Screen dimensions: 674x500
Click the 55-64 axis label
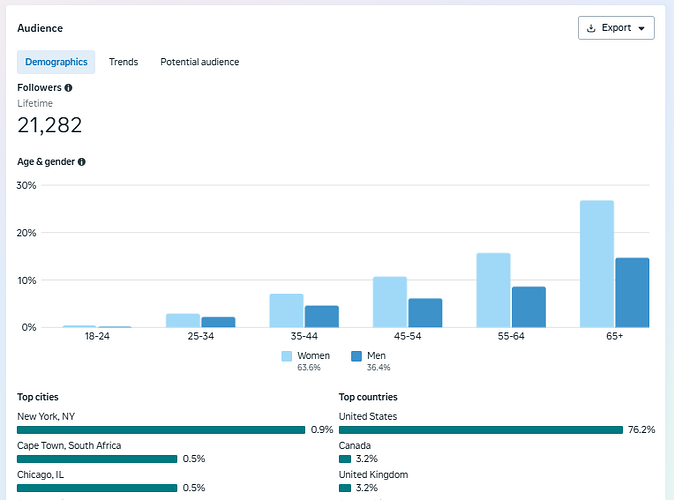click(x=511, y=336)
